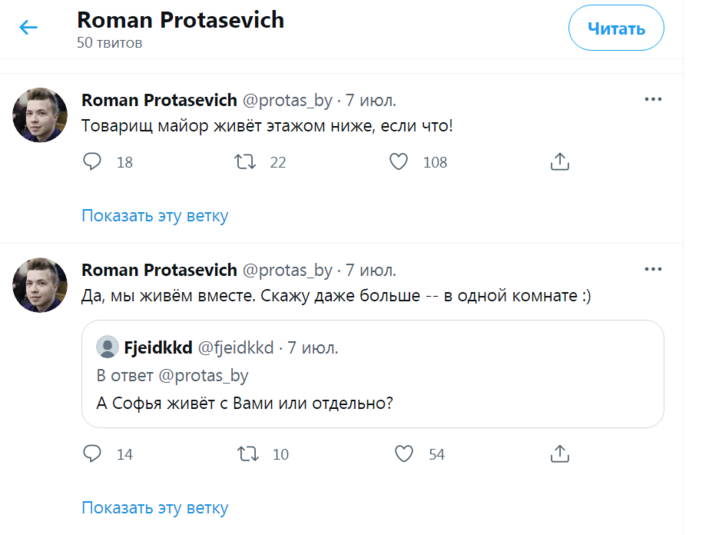
Task: Share the 'Товарищ майор' tweet
Action: [560, 161]
